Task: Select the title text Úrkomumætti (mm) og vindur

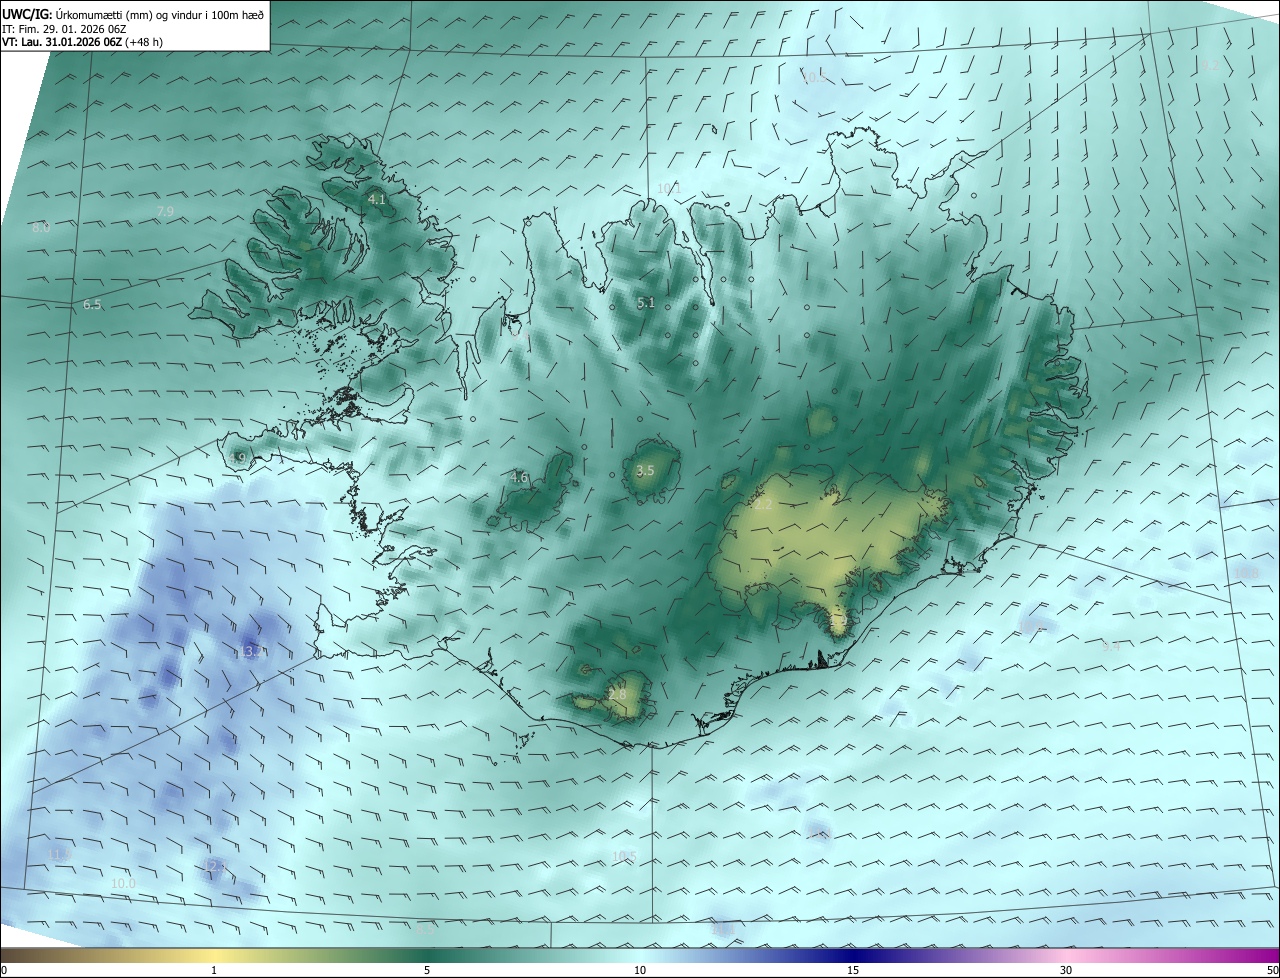Action: (129, 14)
